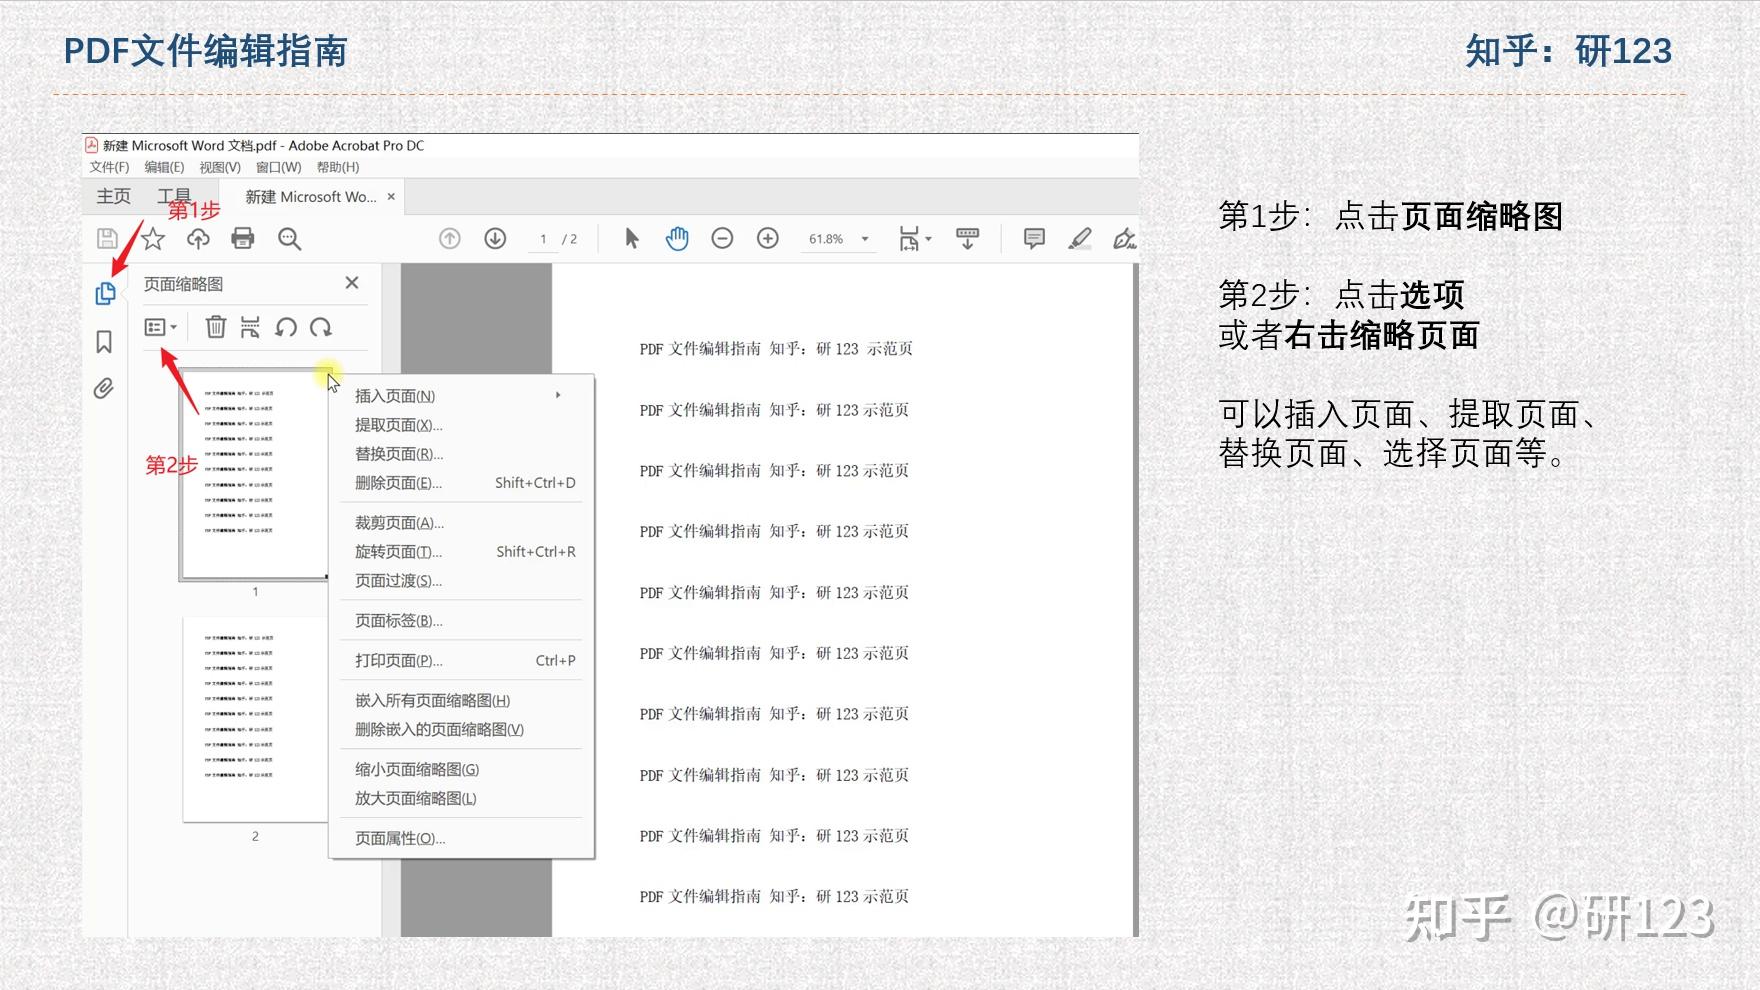The width and height of the screenshot is (1760, 990).
Task: Click the zoom out minus icon
Action: pos(722,238)
